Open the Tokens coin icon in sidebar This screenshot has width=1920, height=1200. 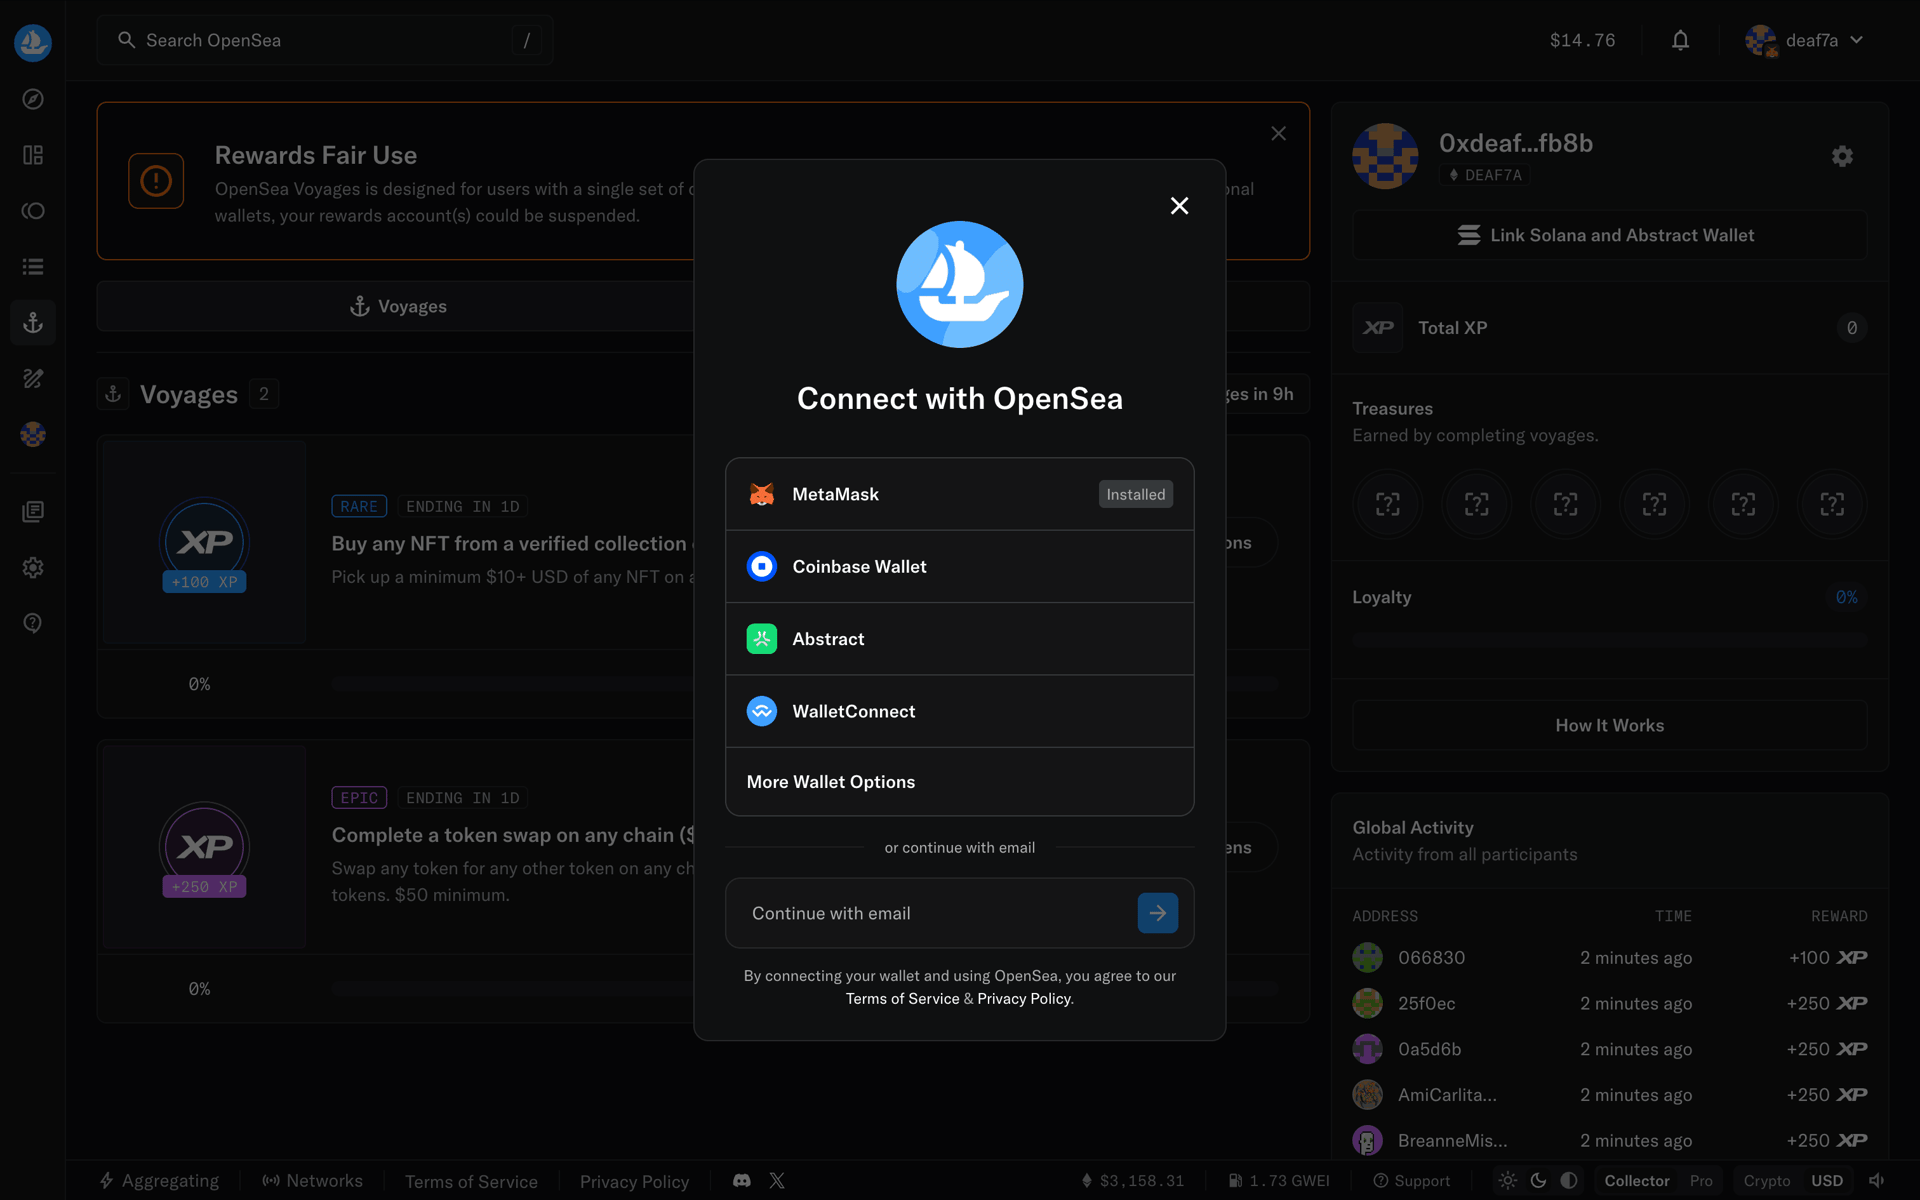point(33,211)
